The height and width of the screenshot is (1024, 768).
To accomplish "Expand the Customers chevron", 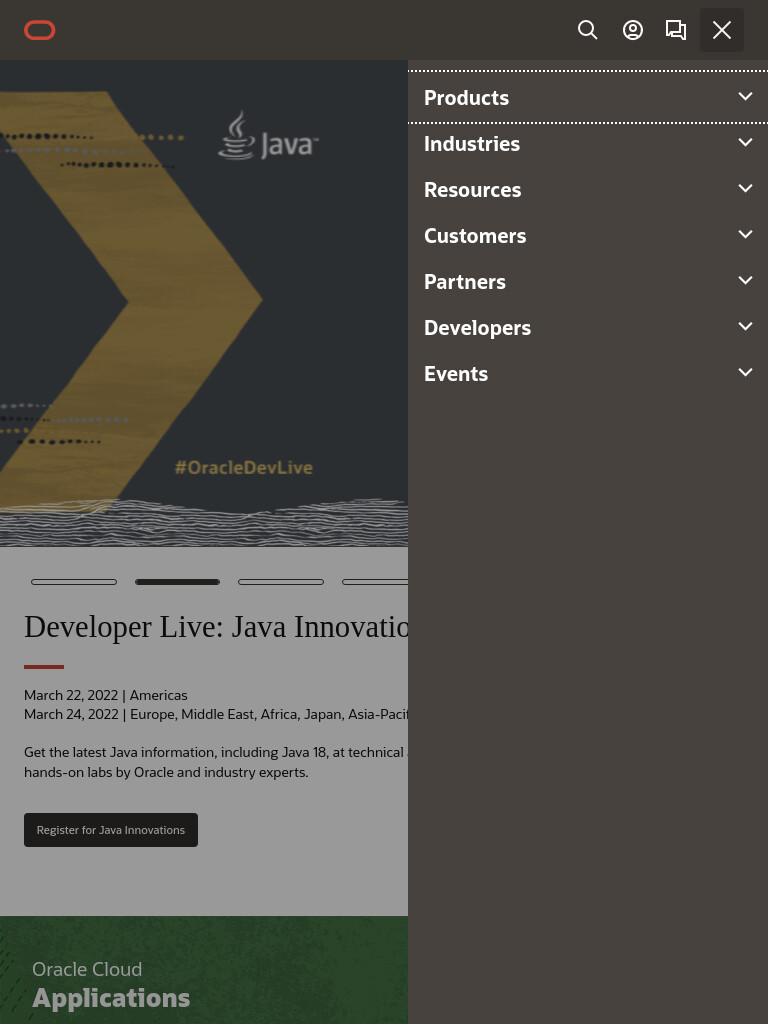I will 745,234.
